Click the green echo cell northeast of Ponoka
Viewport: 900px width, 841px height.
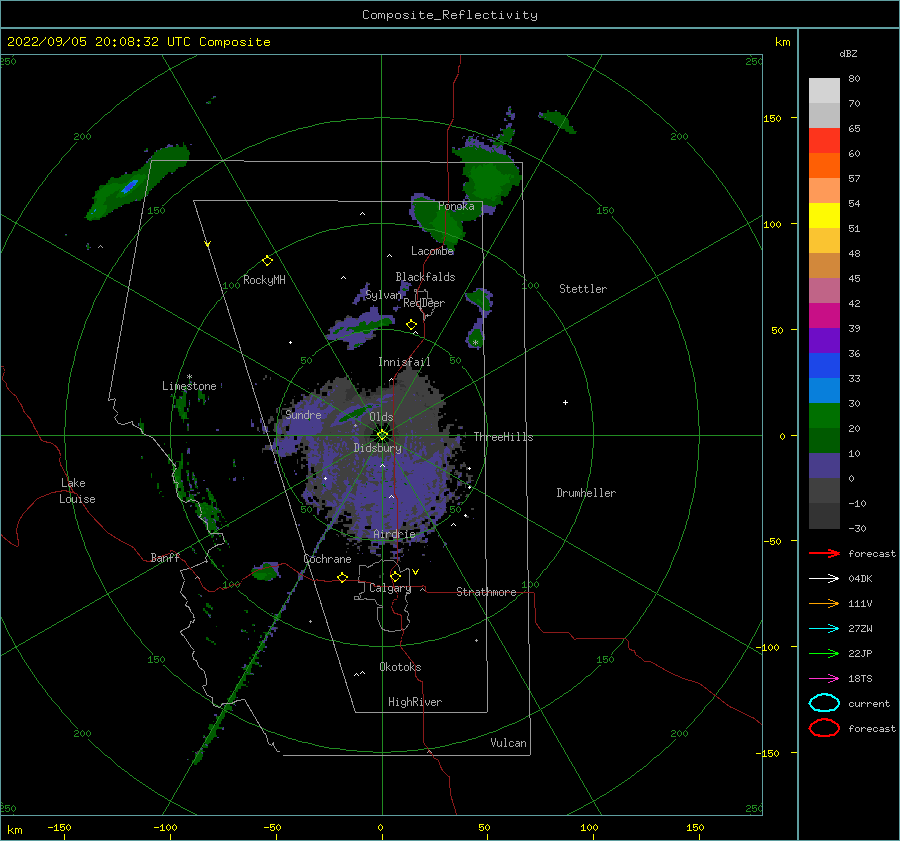click(490, 178)
